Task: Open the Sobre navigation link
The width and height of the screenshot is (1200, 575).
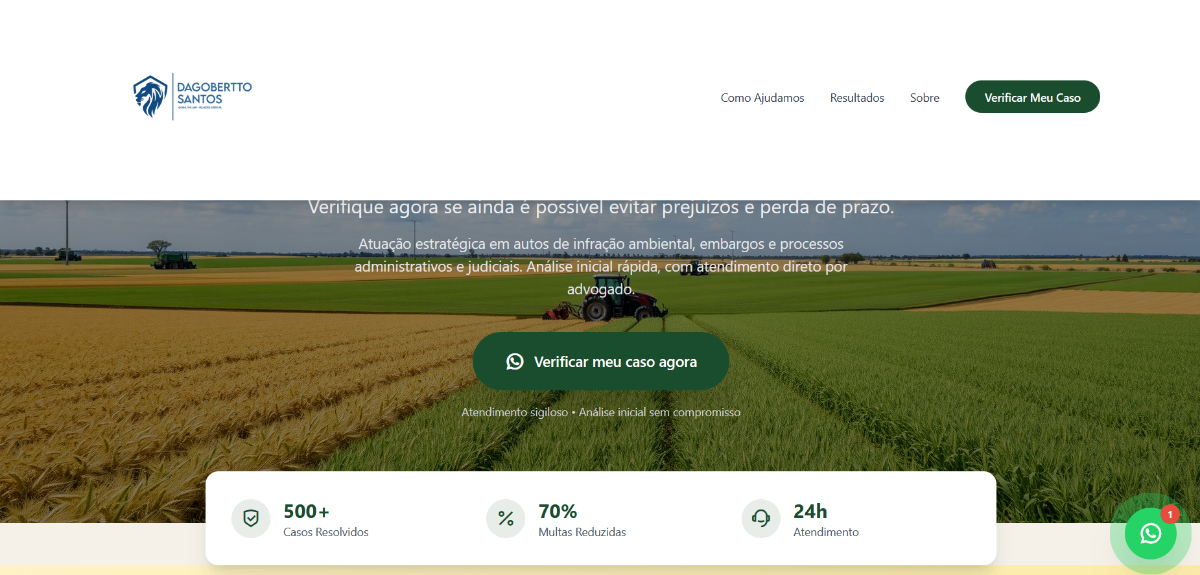Action: pos(924,98)
